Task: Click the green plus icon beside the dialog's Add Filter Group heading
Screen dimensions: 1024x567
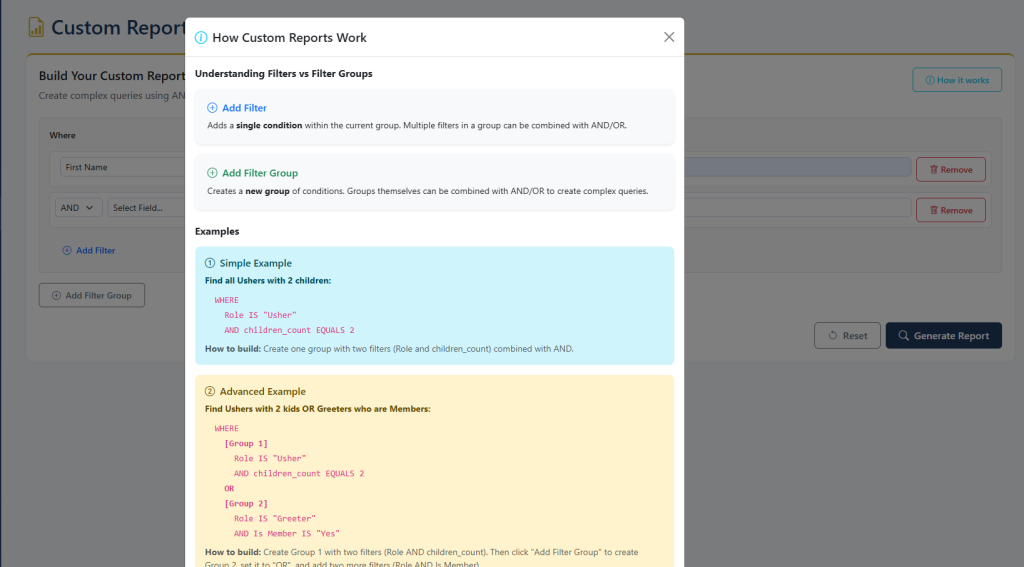Action: click(x=212, y=173)
